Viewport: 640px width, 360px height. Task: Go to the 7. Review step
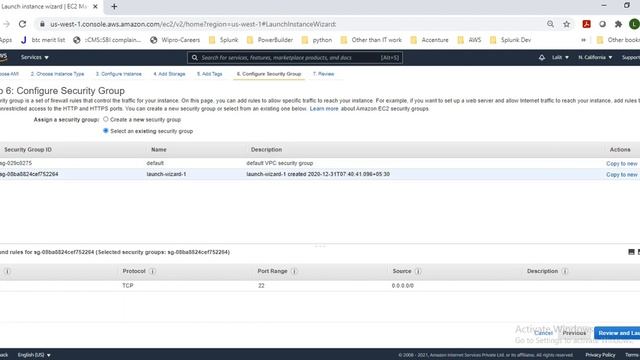pos(324,74)
